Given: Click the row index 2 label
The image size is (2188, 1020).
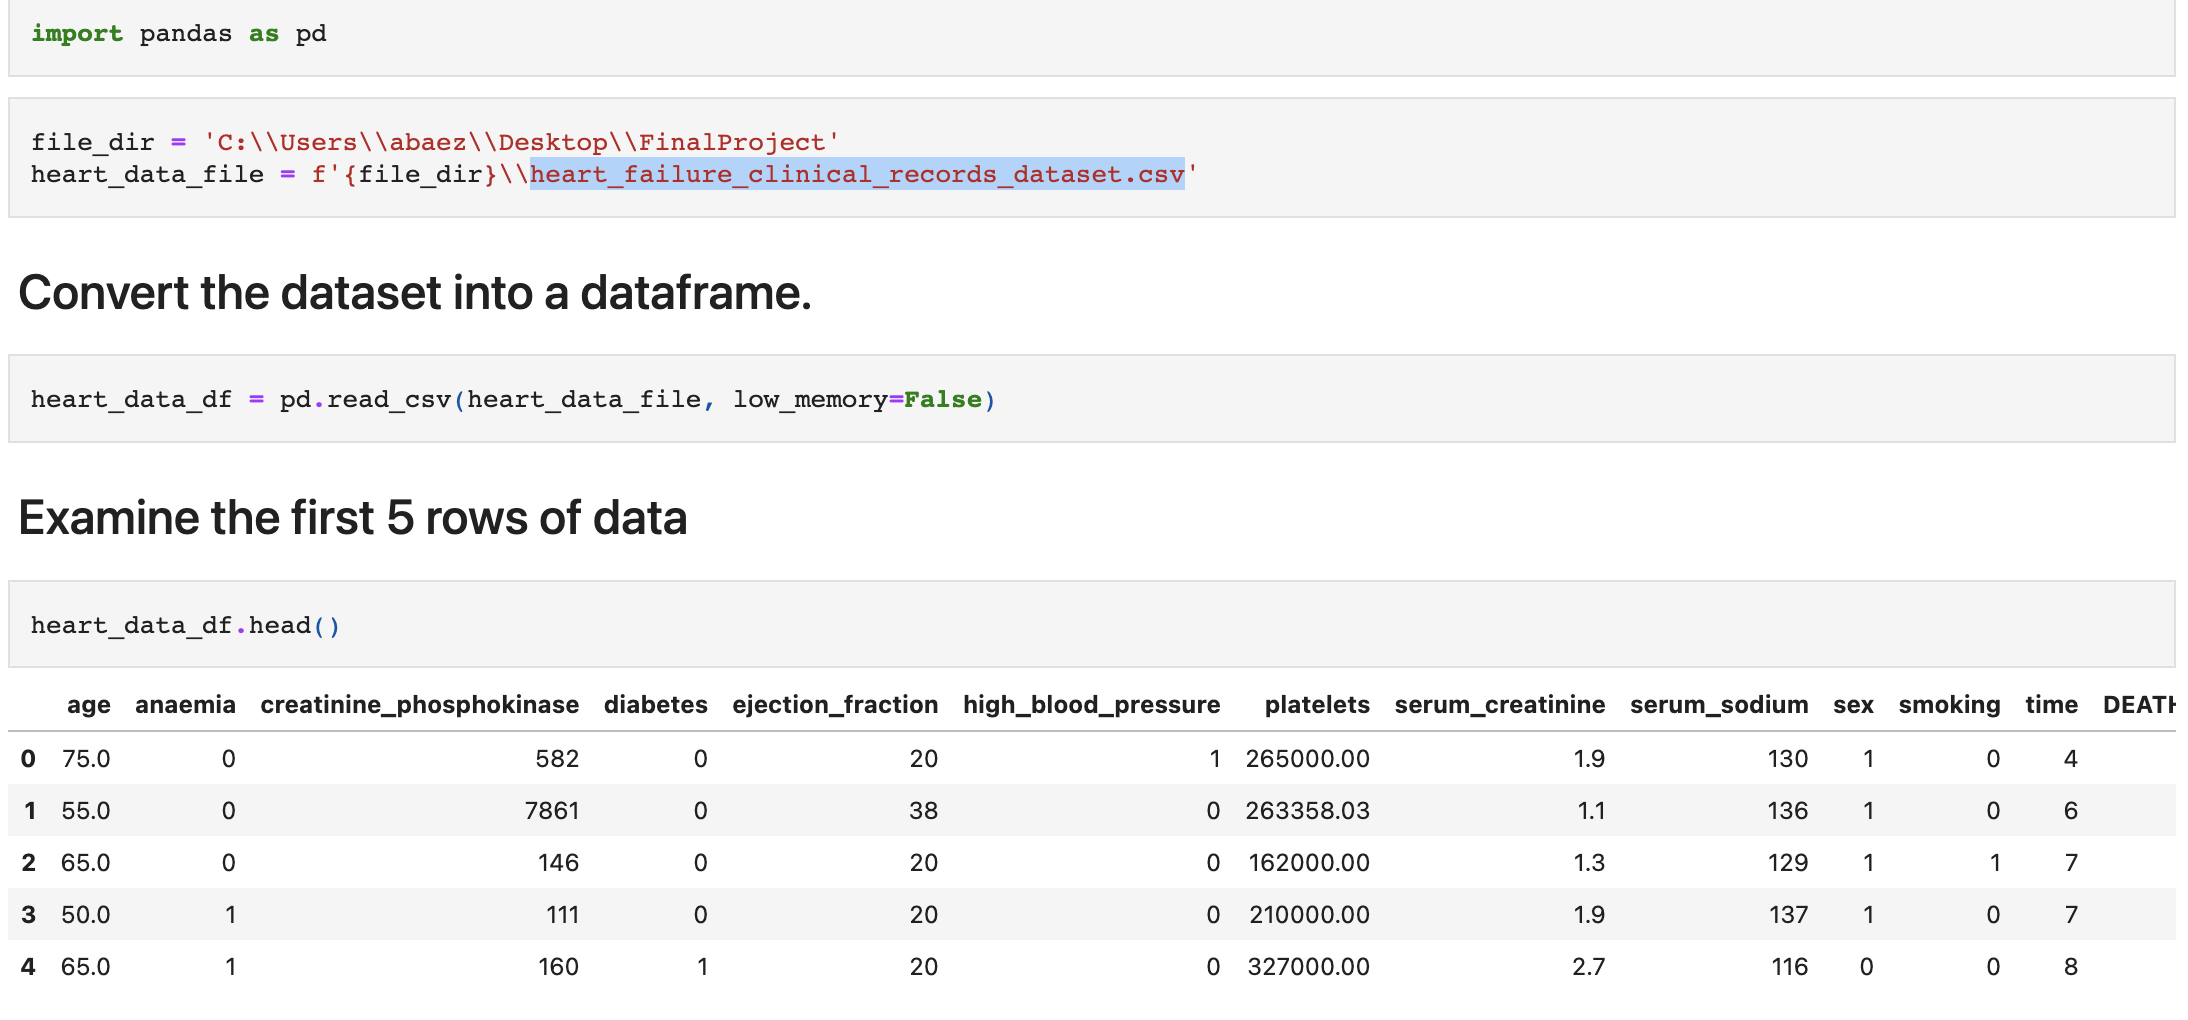Looking at the screenshot, I should [28, 863].
